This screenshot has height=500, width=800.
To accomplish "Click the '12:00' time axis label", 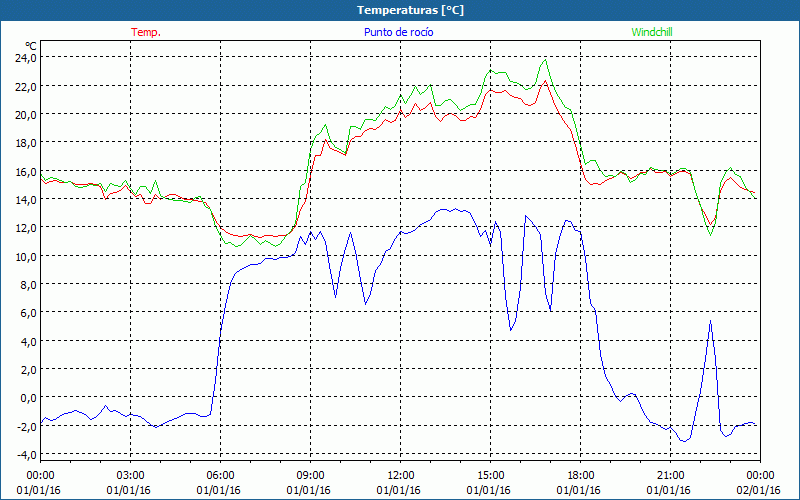I will click(x=401, y=476).
